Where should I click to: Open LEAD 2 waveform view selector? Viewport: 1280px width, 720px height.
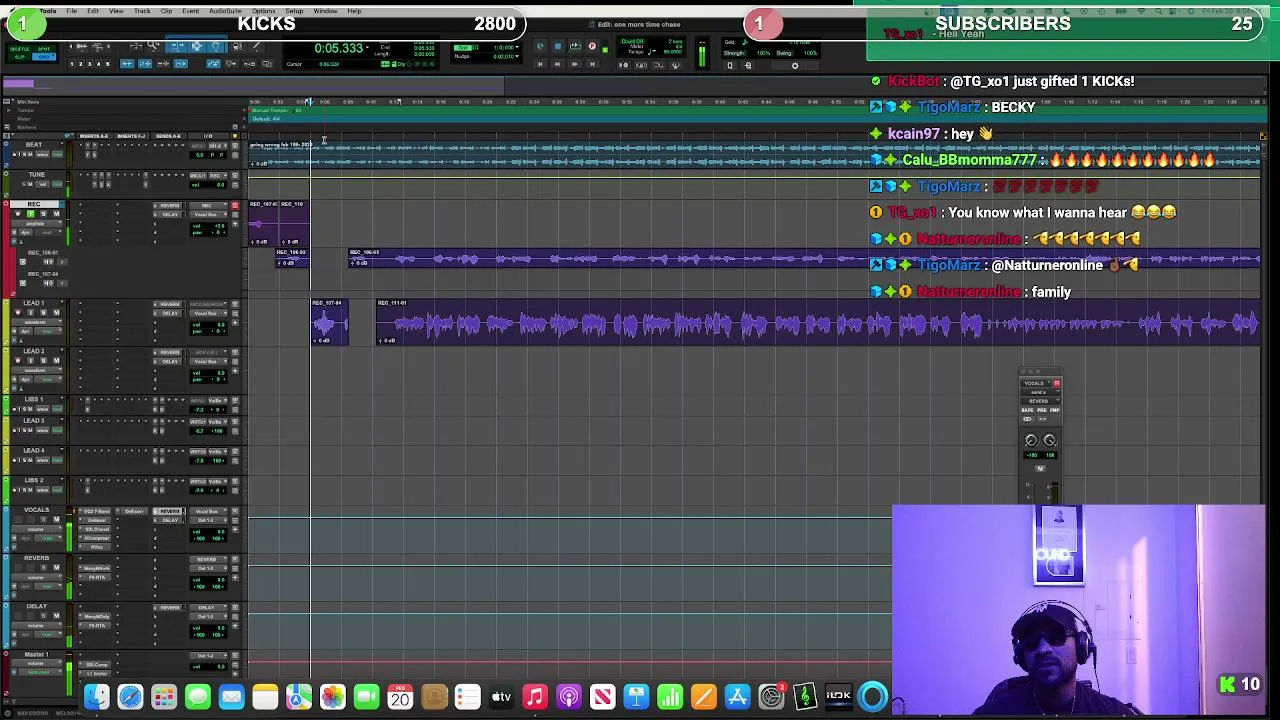[x=36, y=370]
